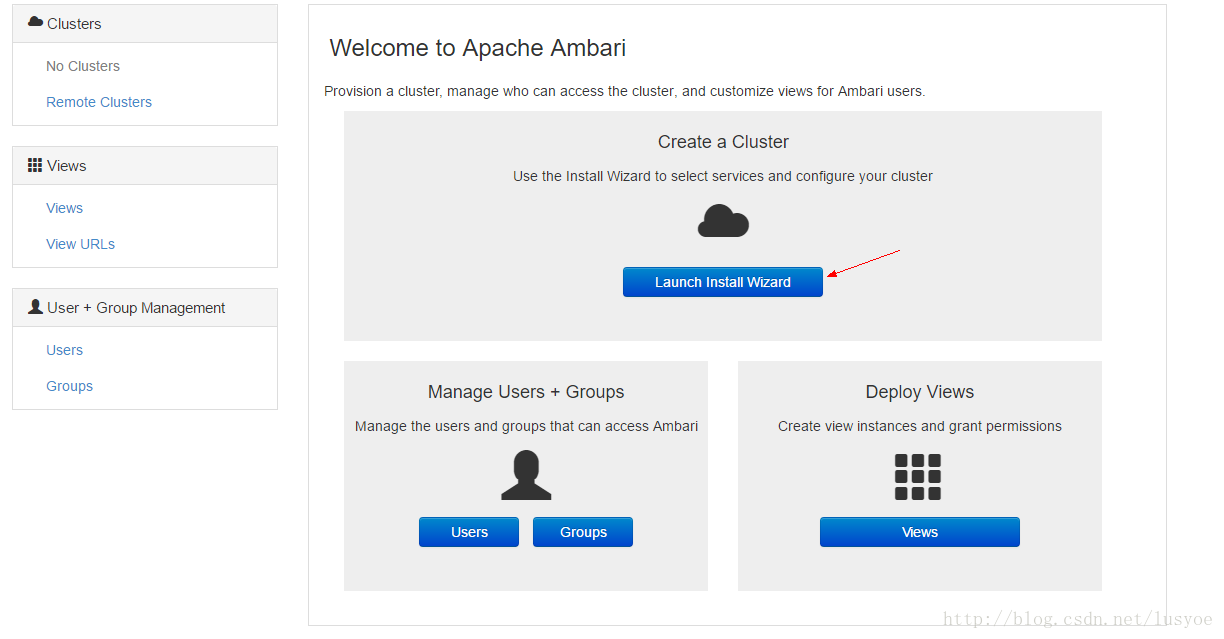Viewport: 1224px width, 639px height.
Task: Click the 'Use the Install Wizard' description text
Action: pyautogui.click(x=723, y=176)
